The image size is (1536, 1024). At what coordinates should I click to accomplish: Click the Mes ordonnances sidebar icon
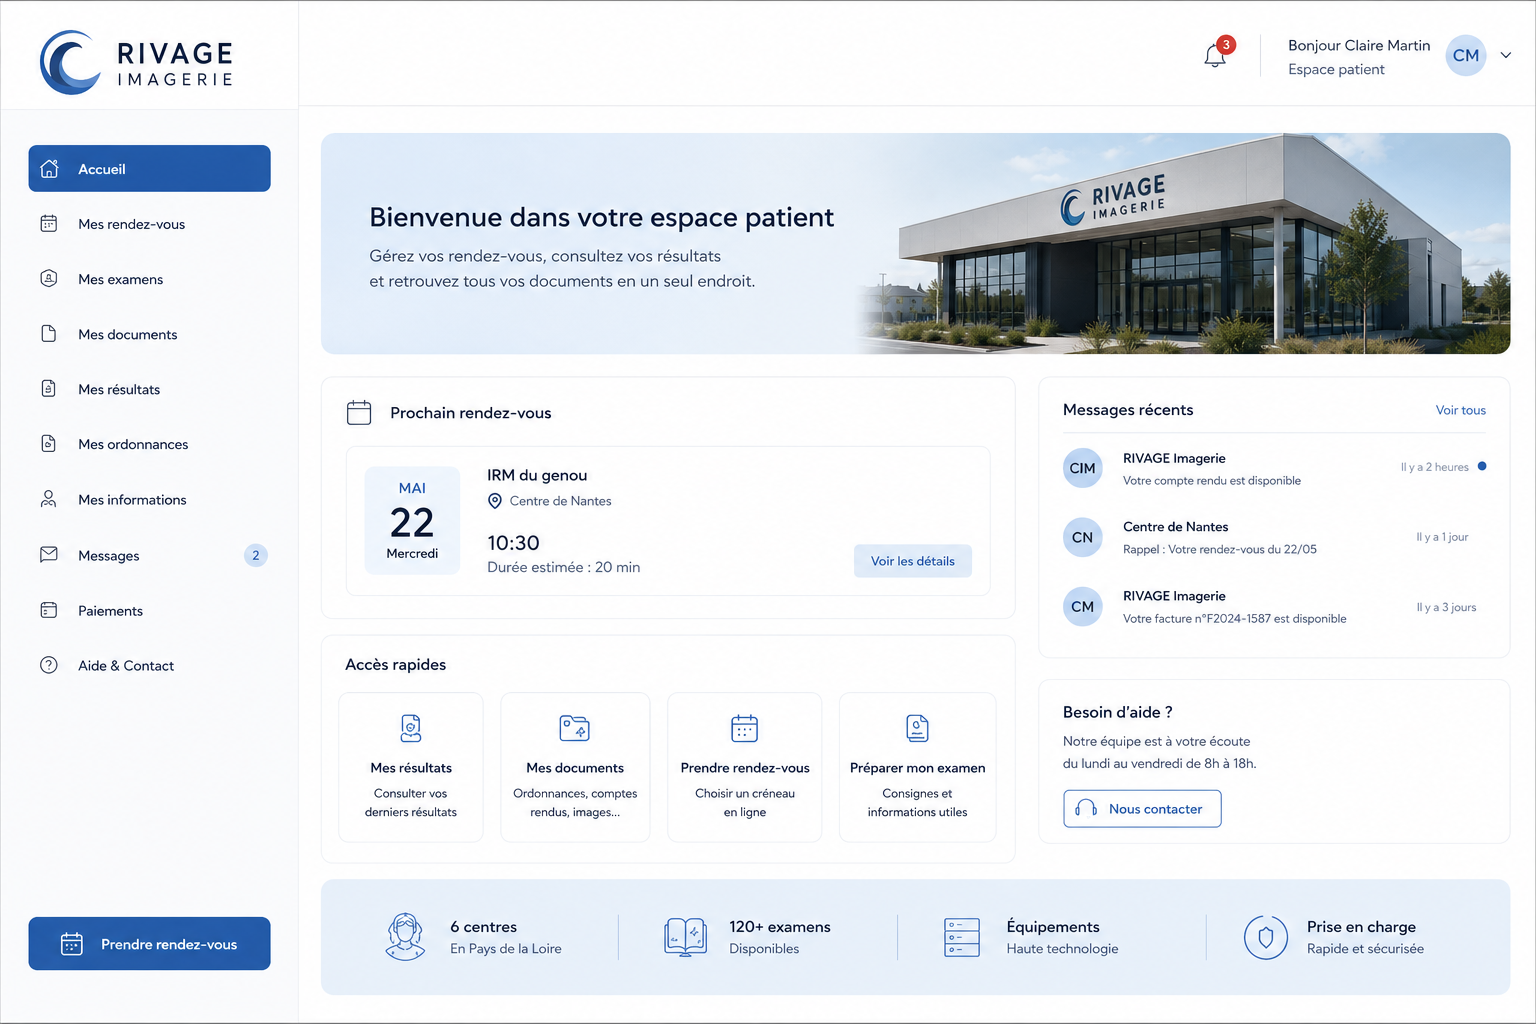coord(48,444)
